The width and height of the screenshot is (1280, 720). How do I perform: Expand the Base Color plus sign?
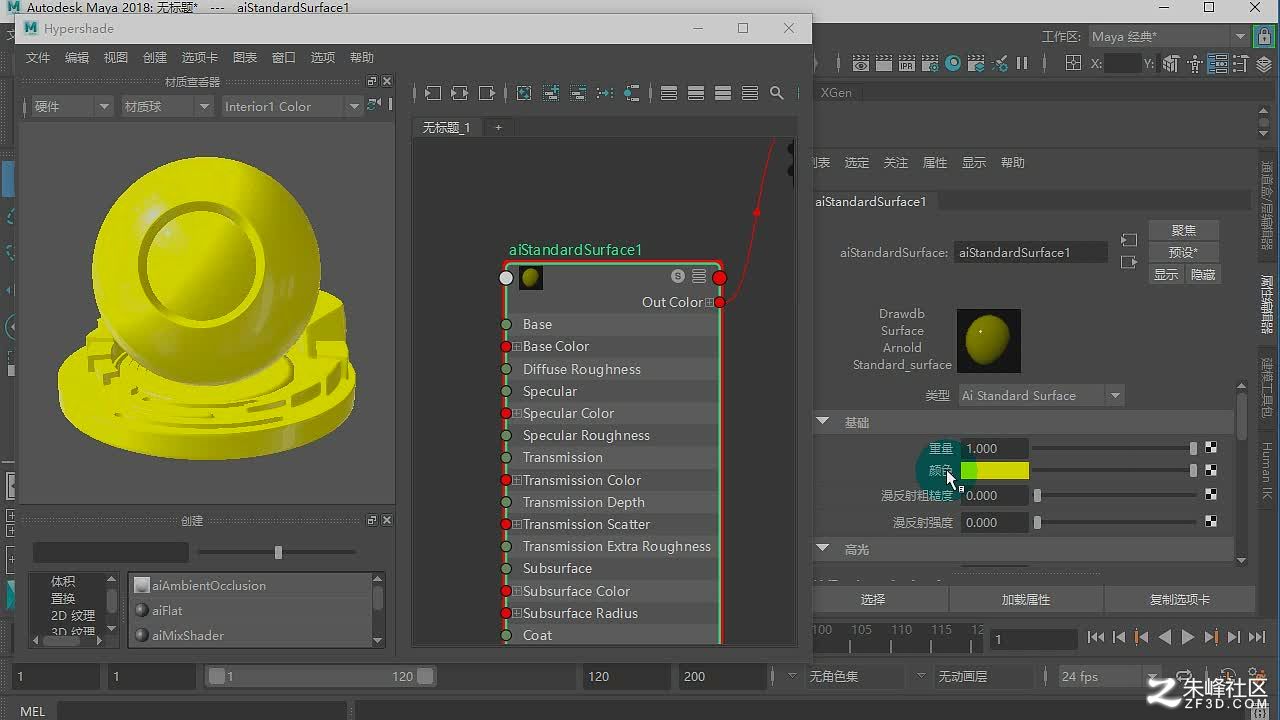(517, 347)
